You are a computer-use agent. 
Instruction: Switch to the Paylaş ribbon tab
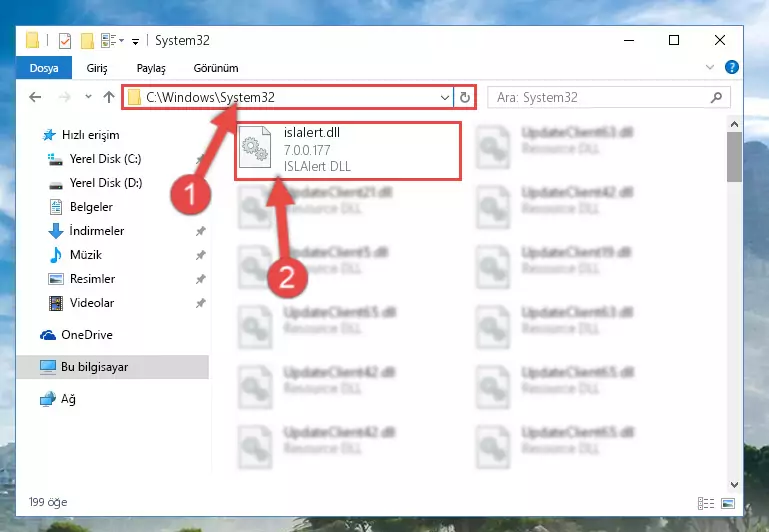151,68
